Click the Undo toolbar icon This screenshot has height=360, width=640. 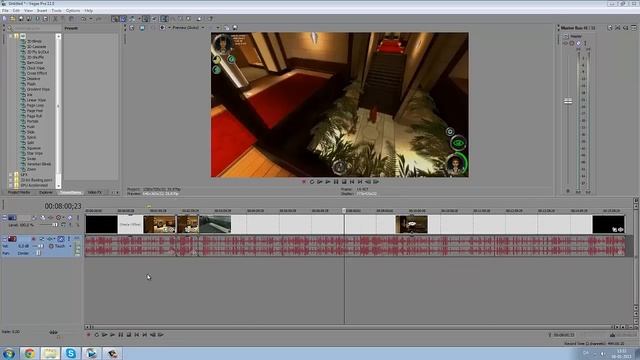(x=84, y=19)
